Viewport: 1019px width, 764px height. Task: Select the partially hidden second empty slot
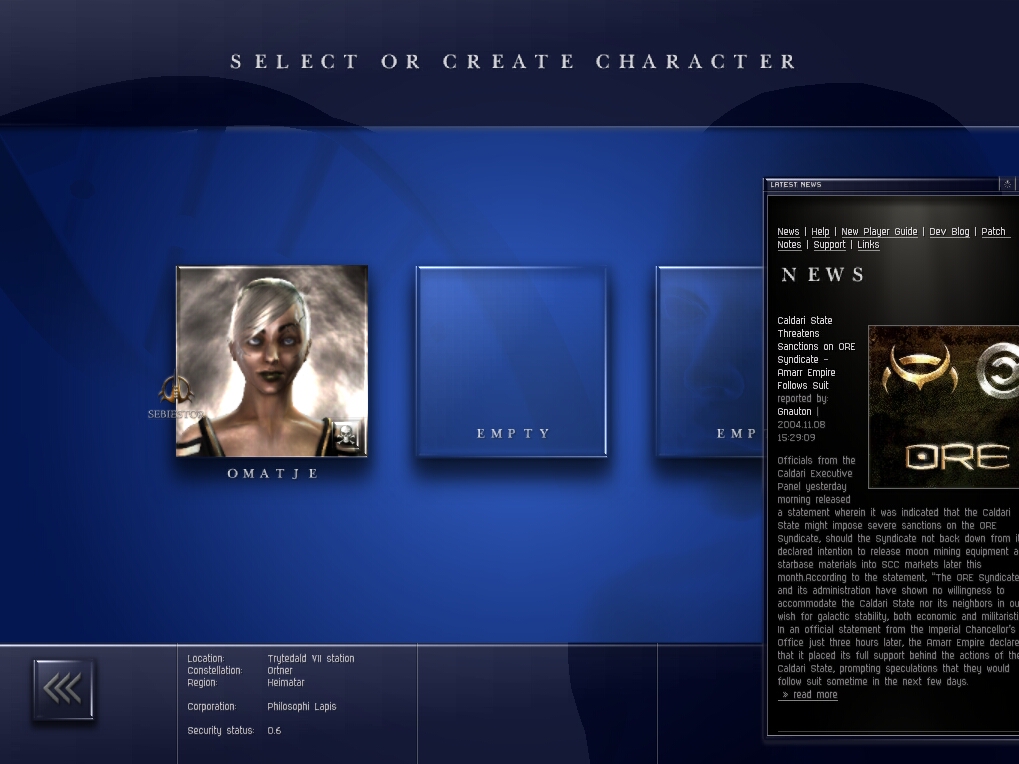click(x=709, y=361)
